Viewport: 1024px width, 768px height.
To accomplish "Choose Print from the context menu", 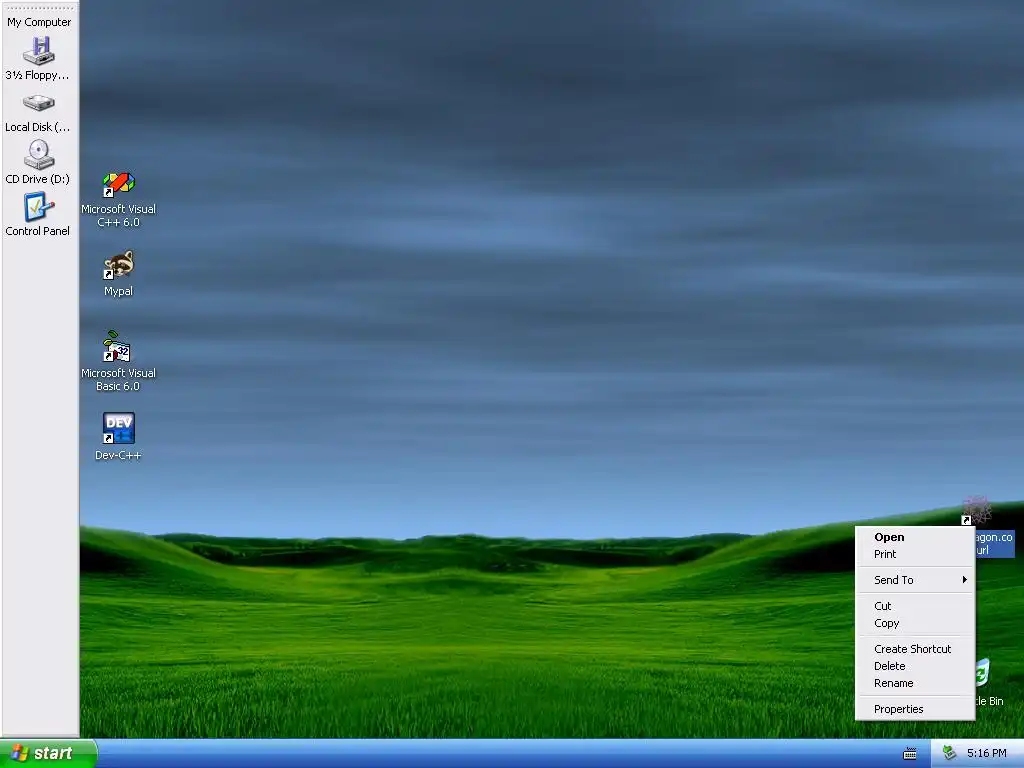I will point(915,554).
